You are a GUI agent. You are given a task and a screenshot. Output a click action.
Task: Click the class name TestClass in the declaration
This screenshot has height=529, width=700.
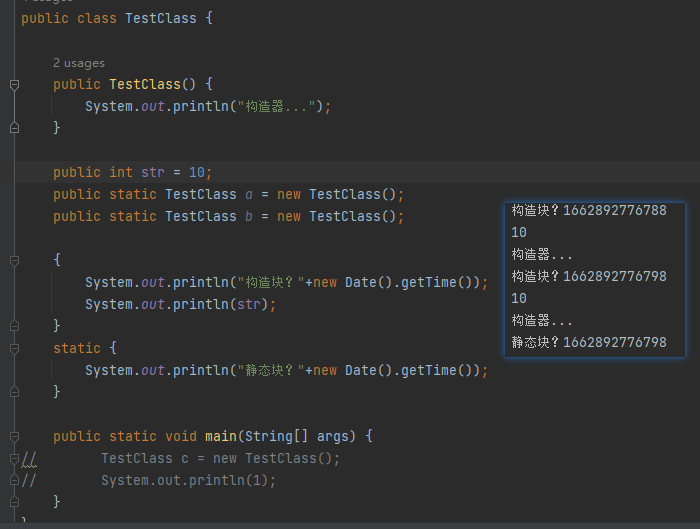(x=160, y=19)
